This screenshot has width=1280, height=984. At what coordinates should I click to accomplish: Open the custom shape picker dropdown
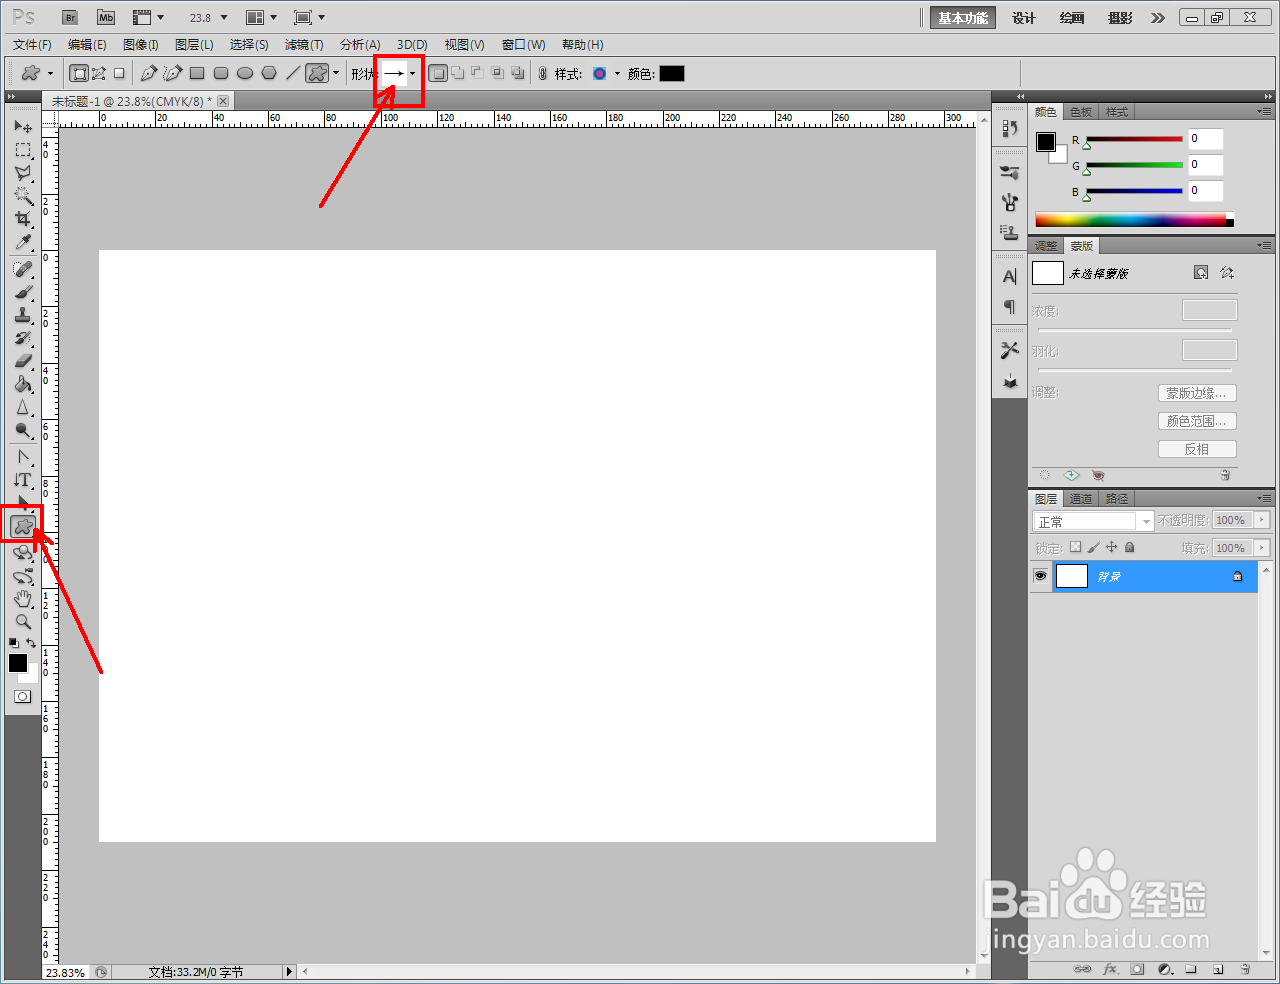[x=412, y=74]
